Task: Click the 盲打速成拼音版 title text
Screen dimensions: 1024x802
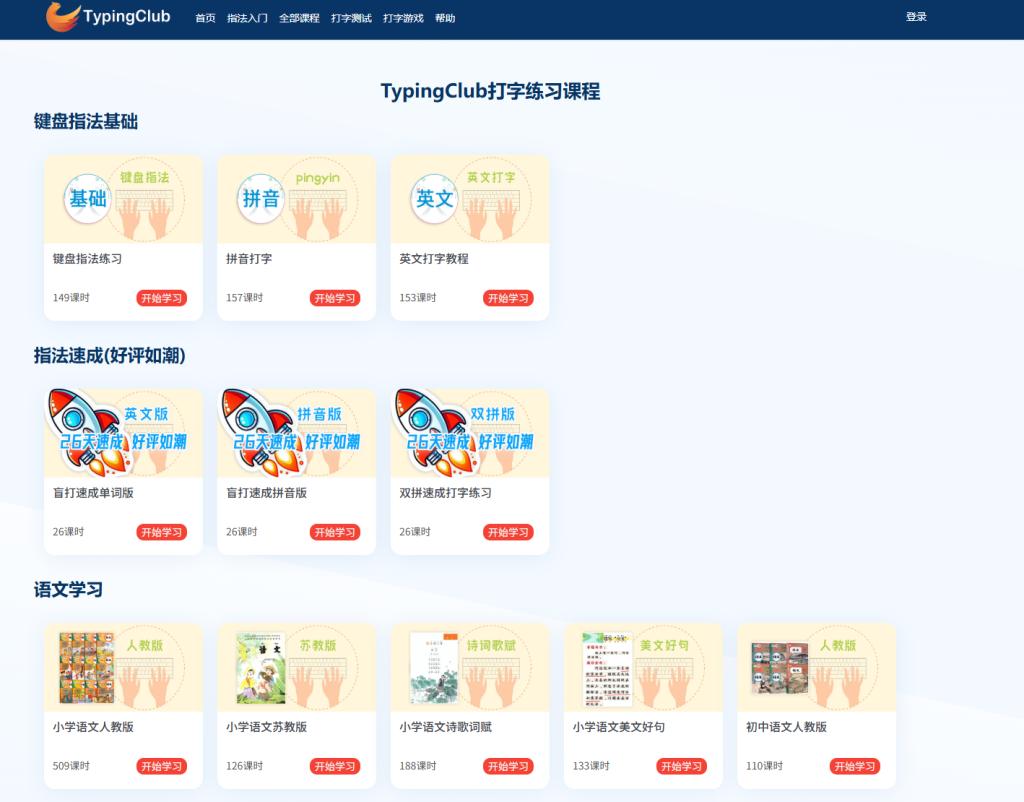Action: (266, 492)
